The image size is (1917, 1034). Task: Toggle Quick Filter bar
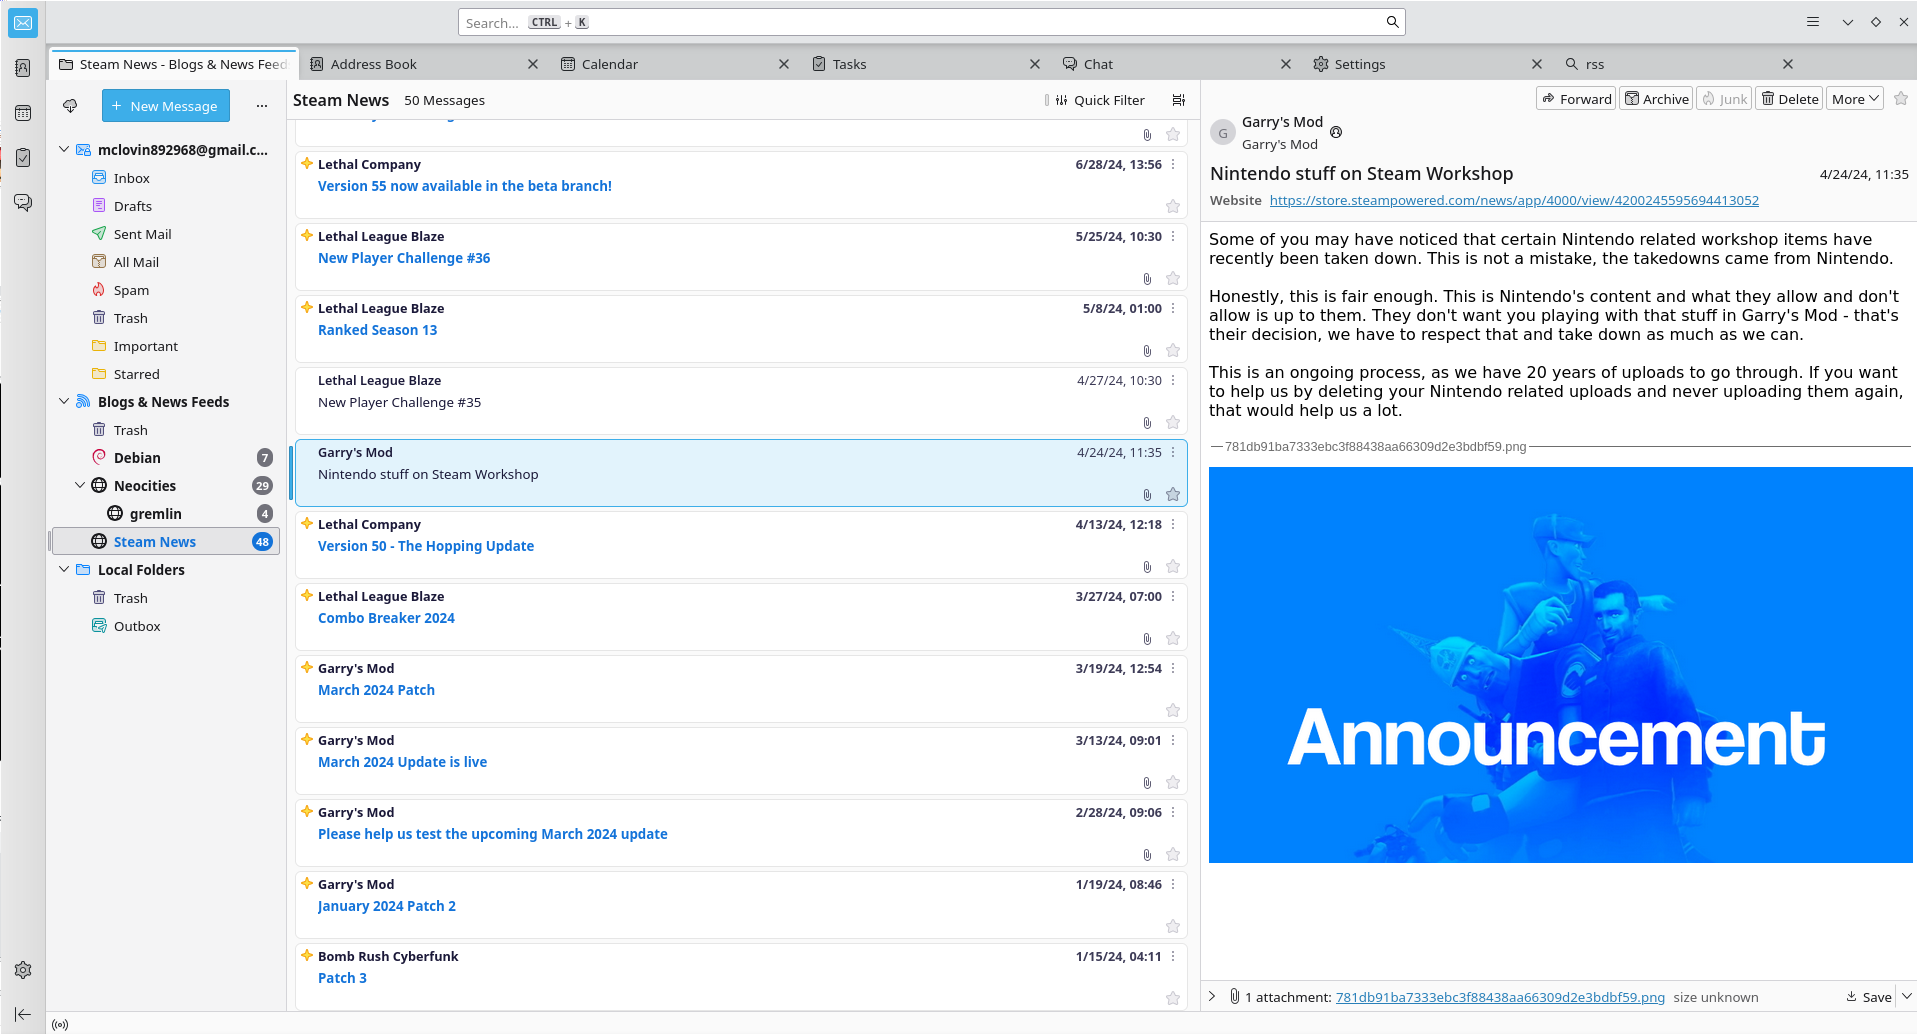[1099, 100]
